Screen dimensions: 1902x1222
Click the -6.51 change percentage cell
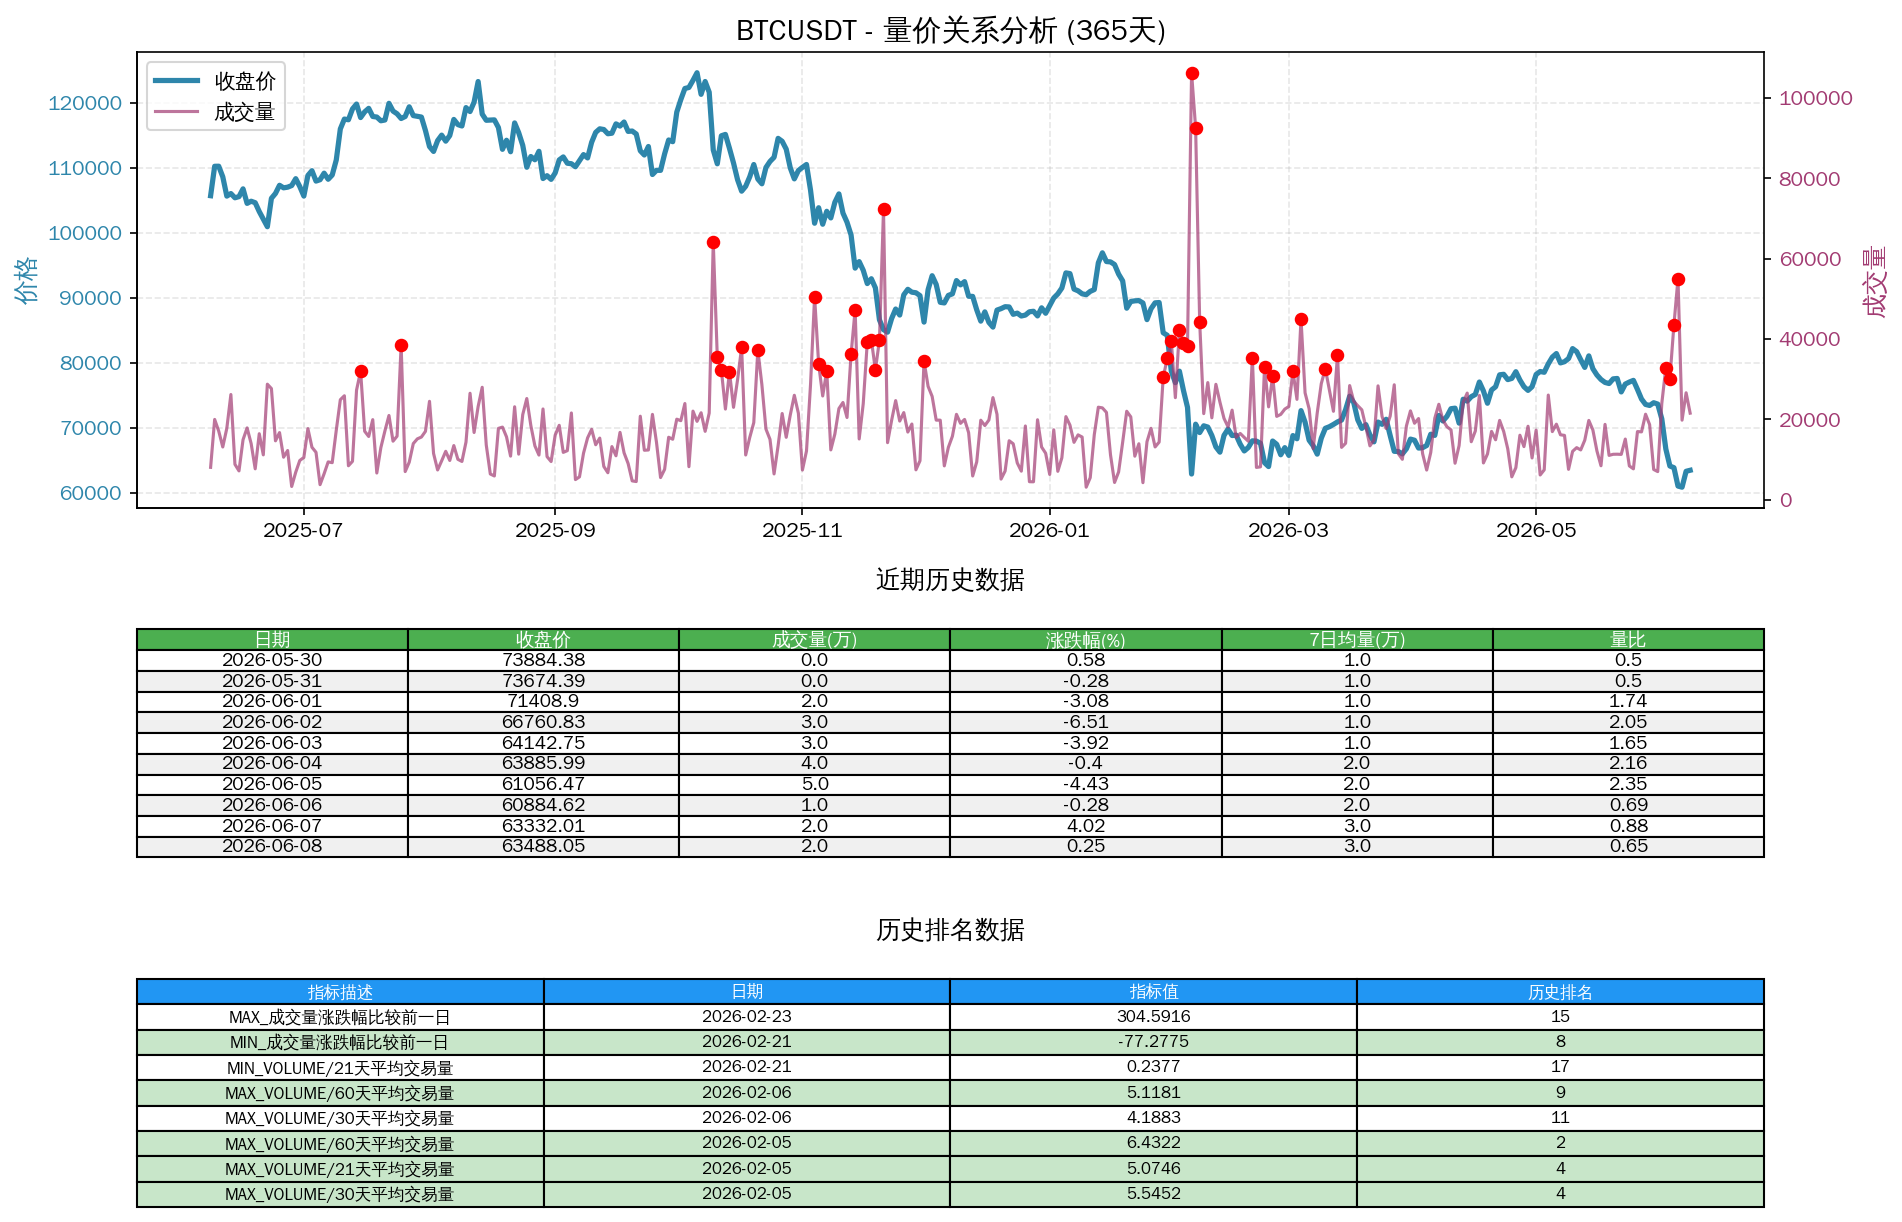(x=1086, y=722)
